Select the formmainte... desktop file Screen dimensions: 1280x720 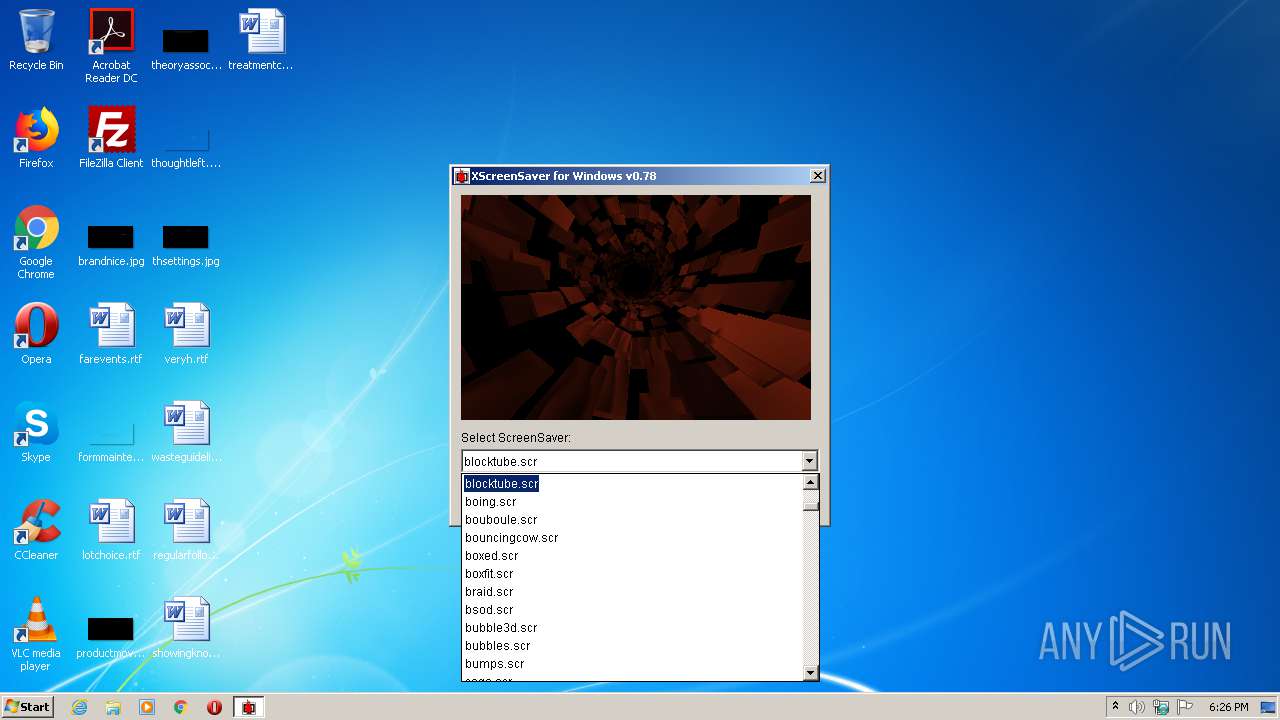[111, 442]
